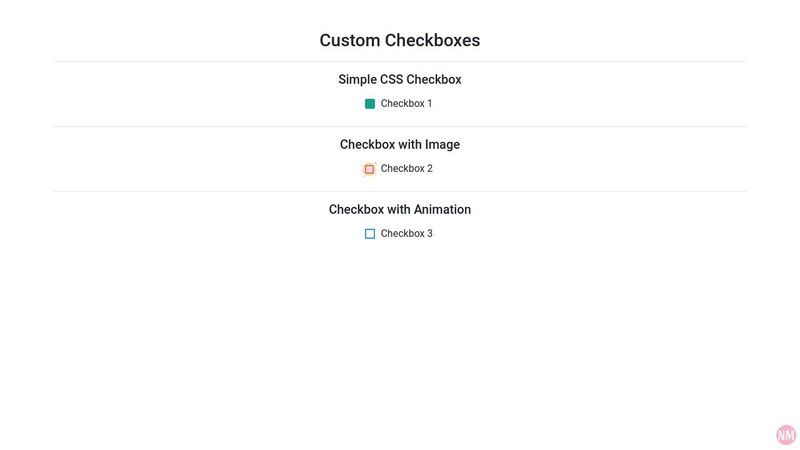The image size is (800, 450).
Task: Toggle the pink Checkbox 2 box
Action: pyautogui.click(x=369, y=169)
